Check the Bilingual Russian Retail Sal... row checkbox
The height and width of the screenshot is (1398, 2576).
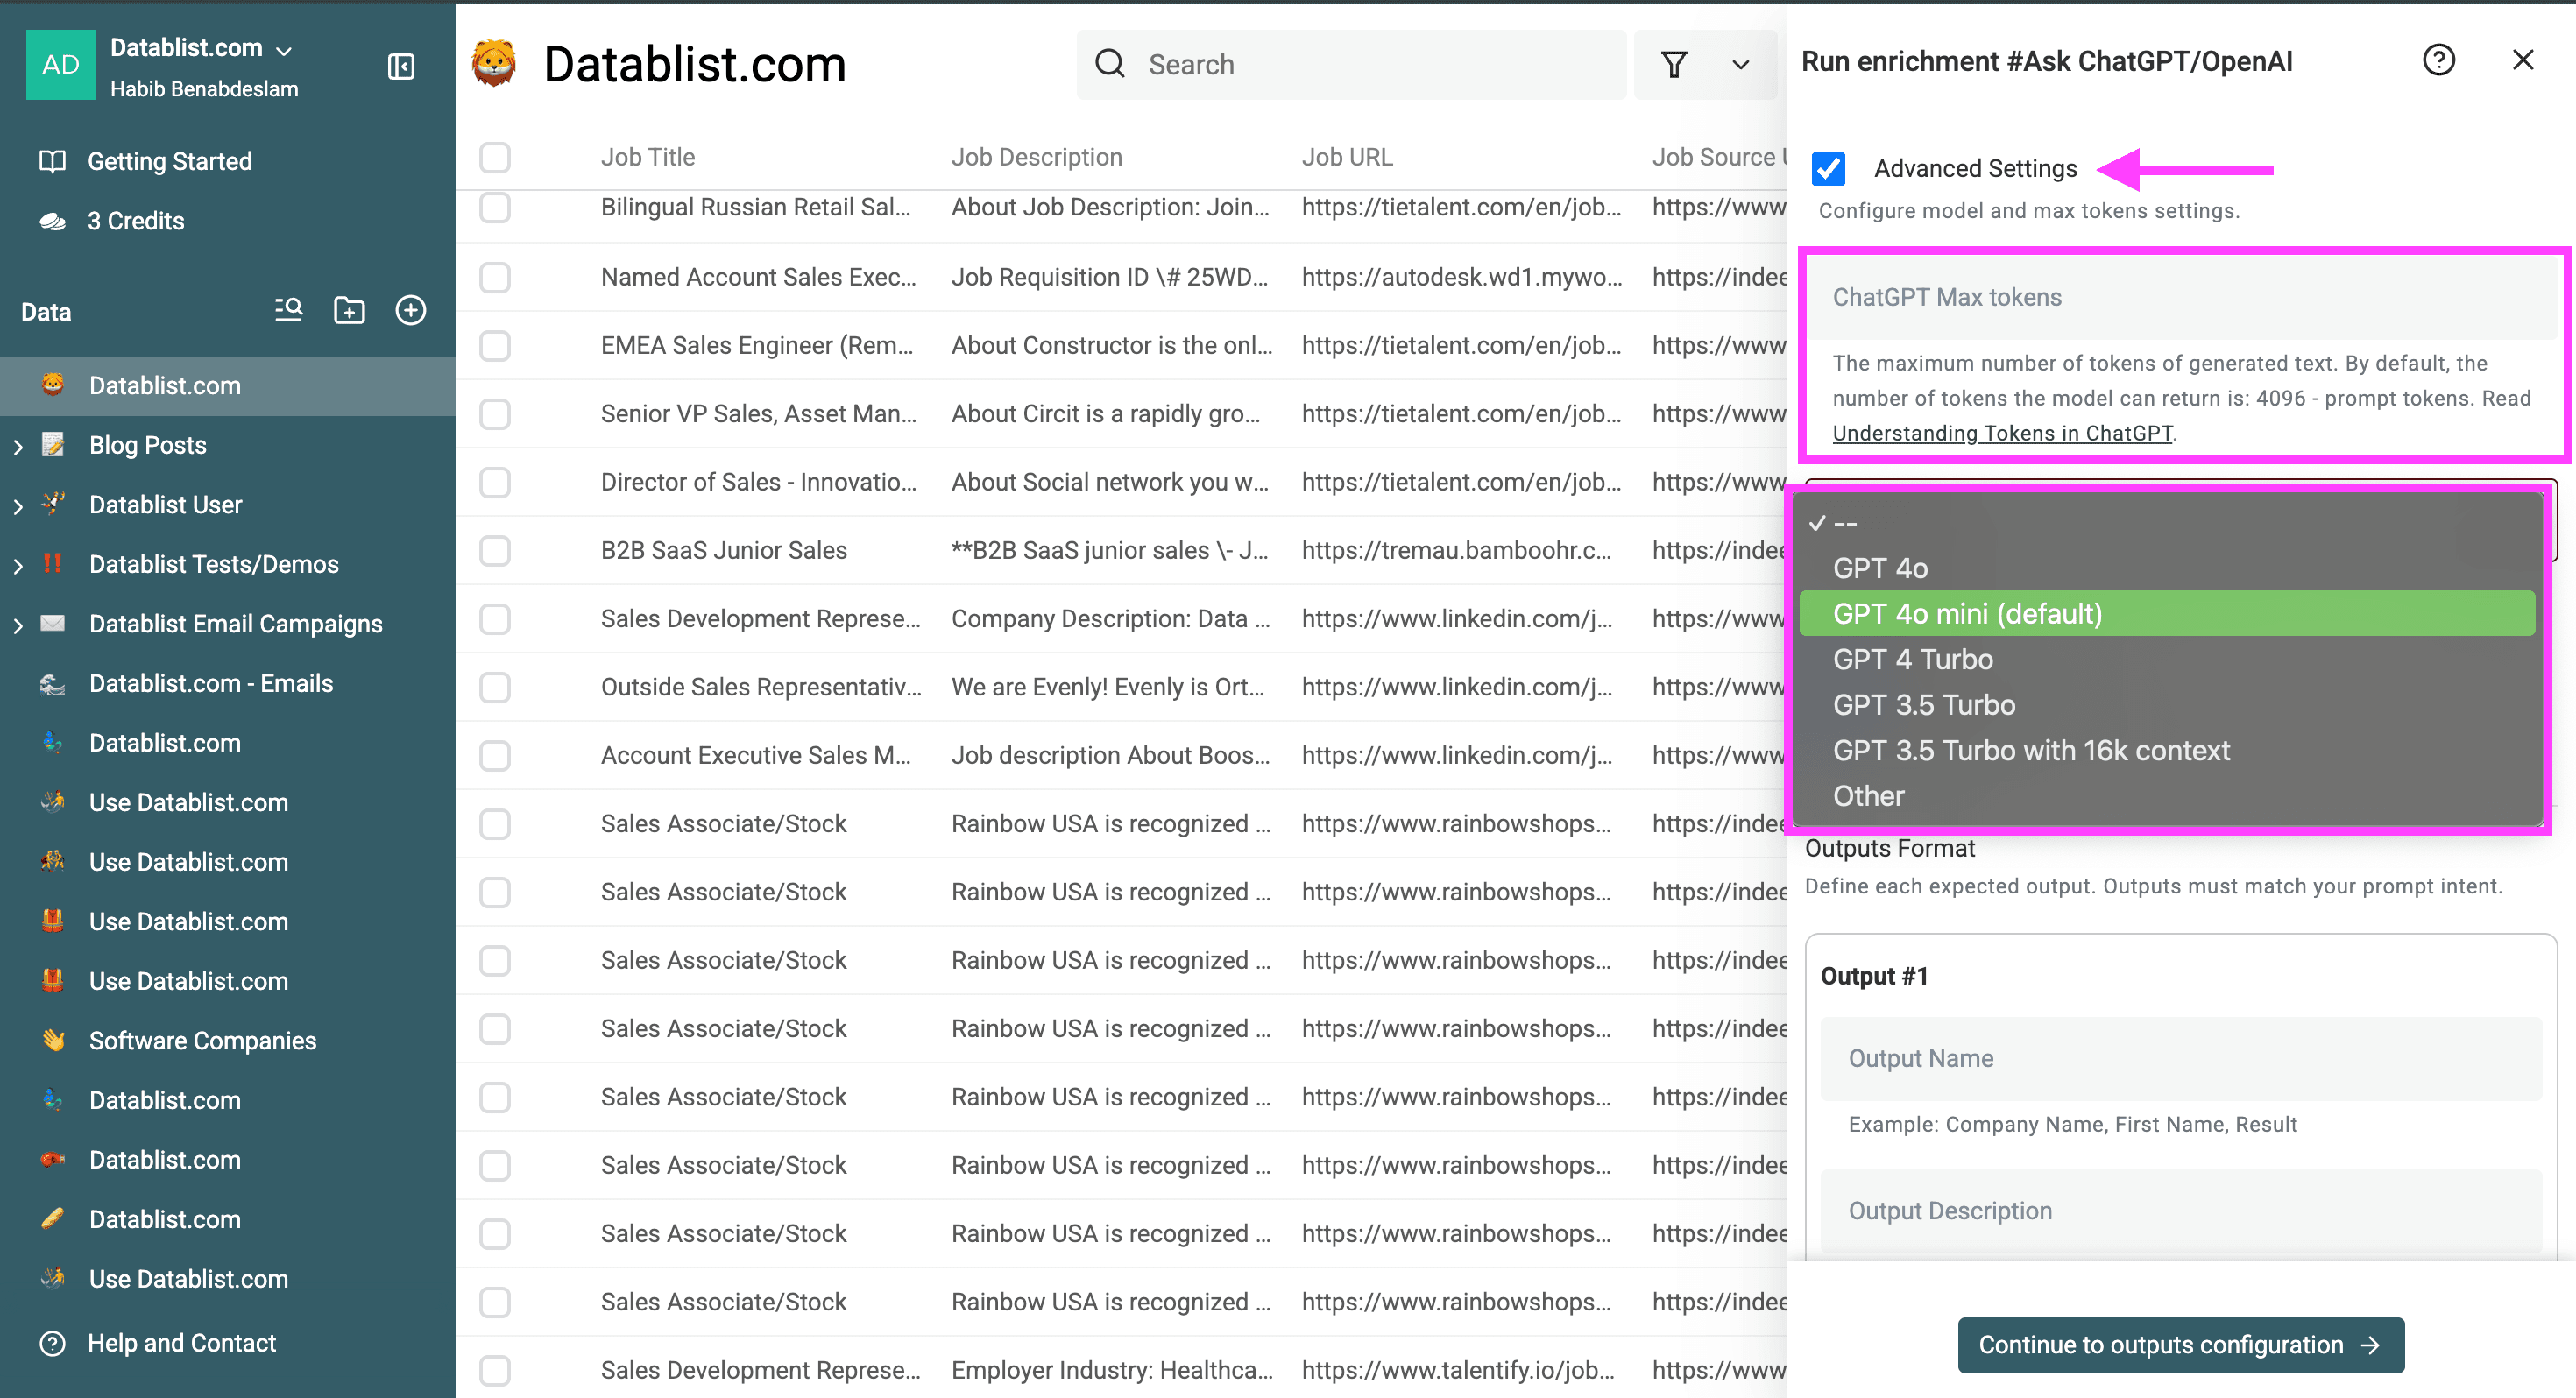tap(495, 207)
